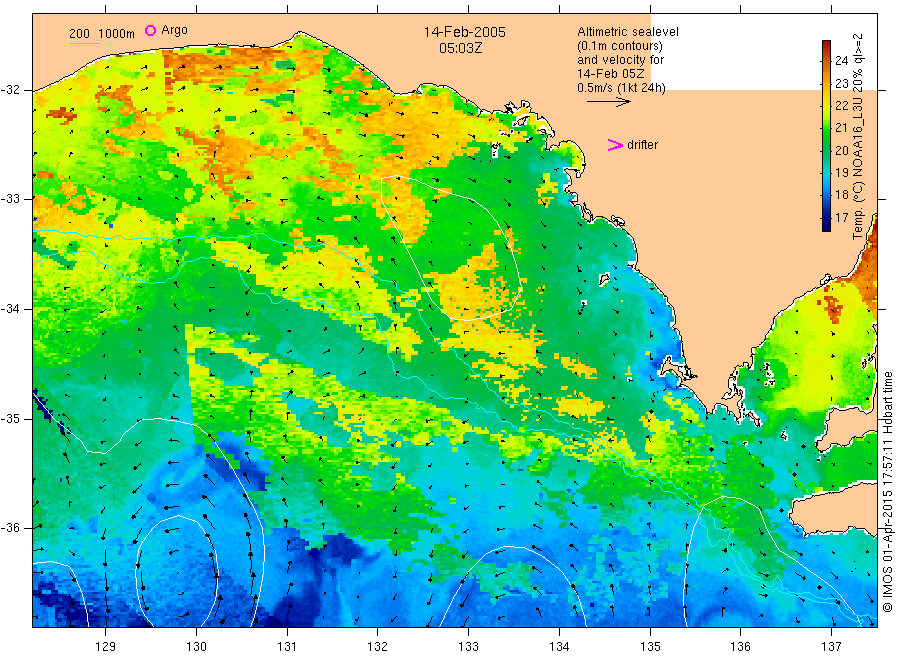Click longitude axis label 133
The height and width of the screenshot is (660, 900).
(x=468, y=647)
